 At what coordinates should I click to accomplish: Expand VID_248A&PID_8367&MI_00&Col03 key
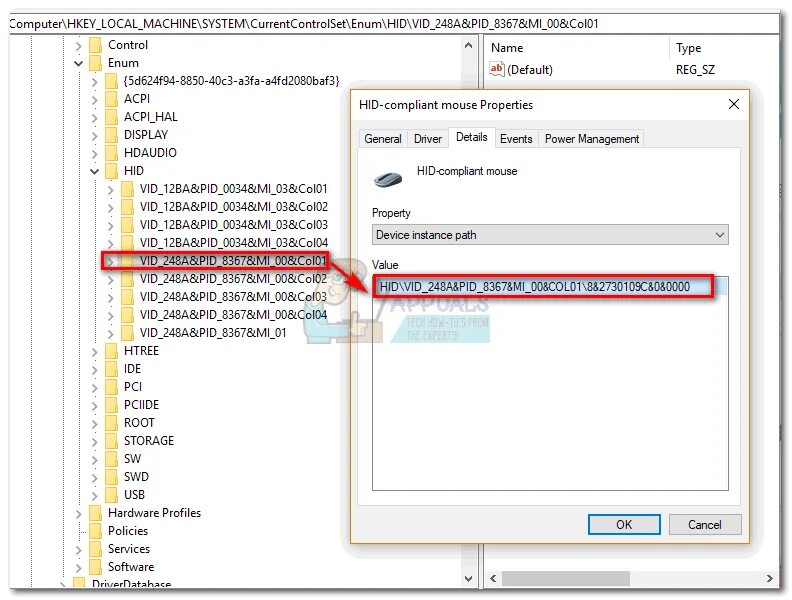111,297
